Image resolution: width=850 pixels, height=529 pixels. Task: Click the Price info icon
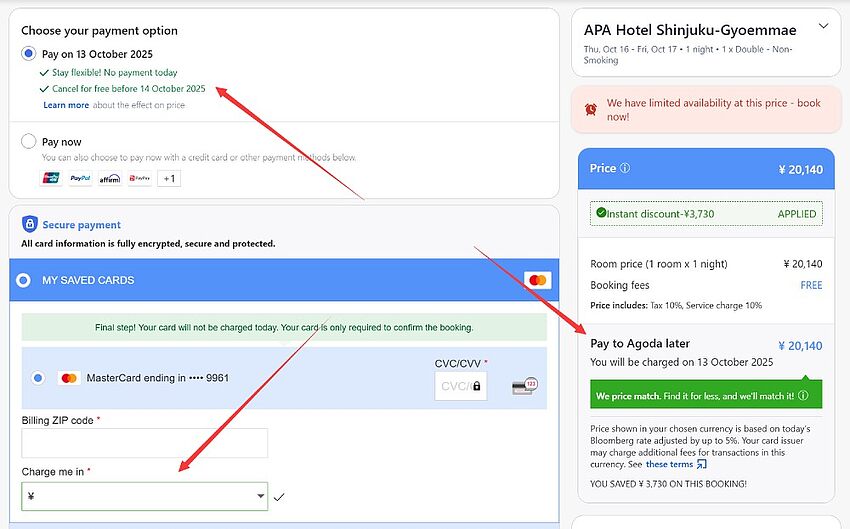[624, 168]
